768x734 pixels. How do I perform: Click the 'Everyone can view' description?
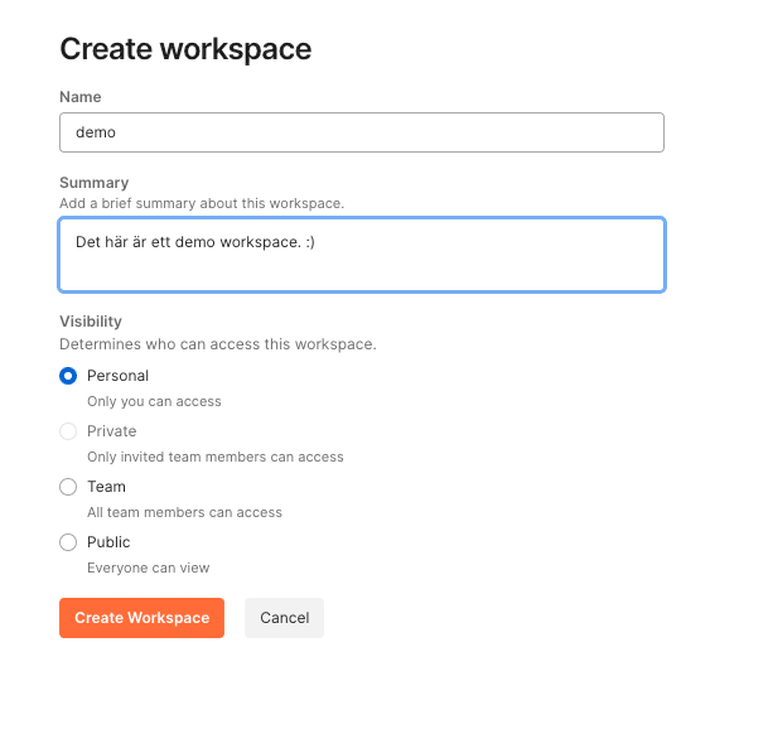pos(148,568)
